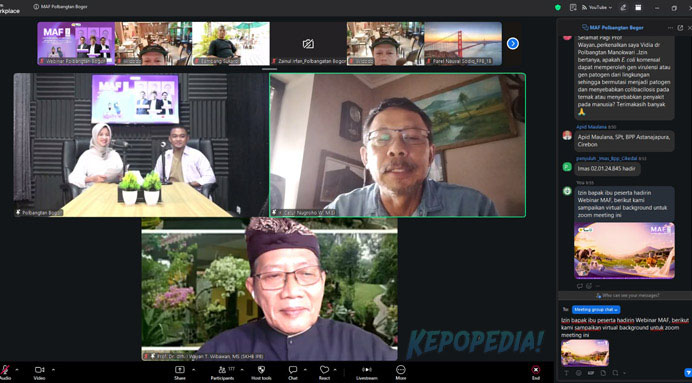
Task: Open the Livestream control
Action: click(367, 372)
